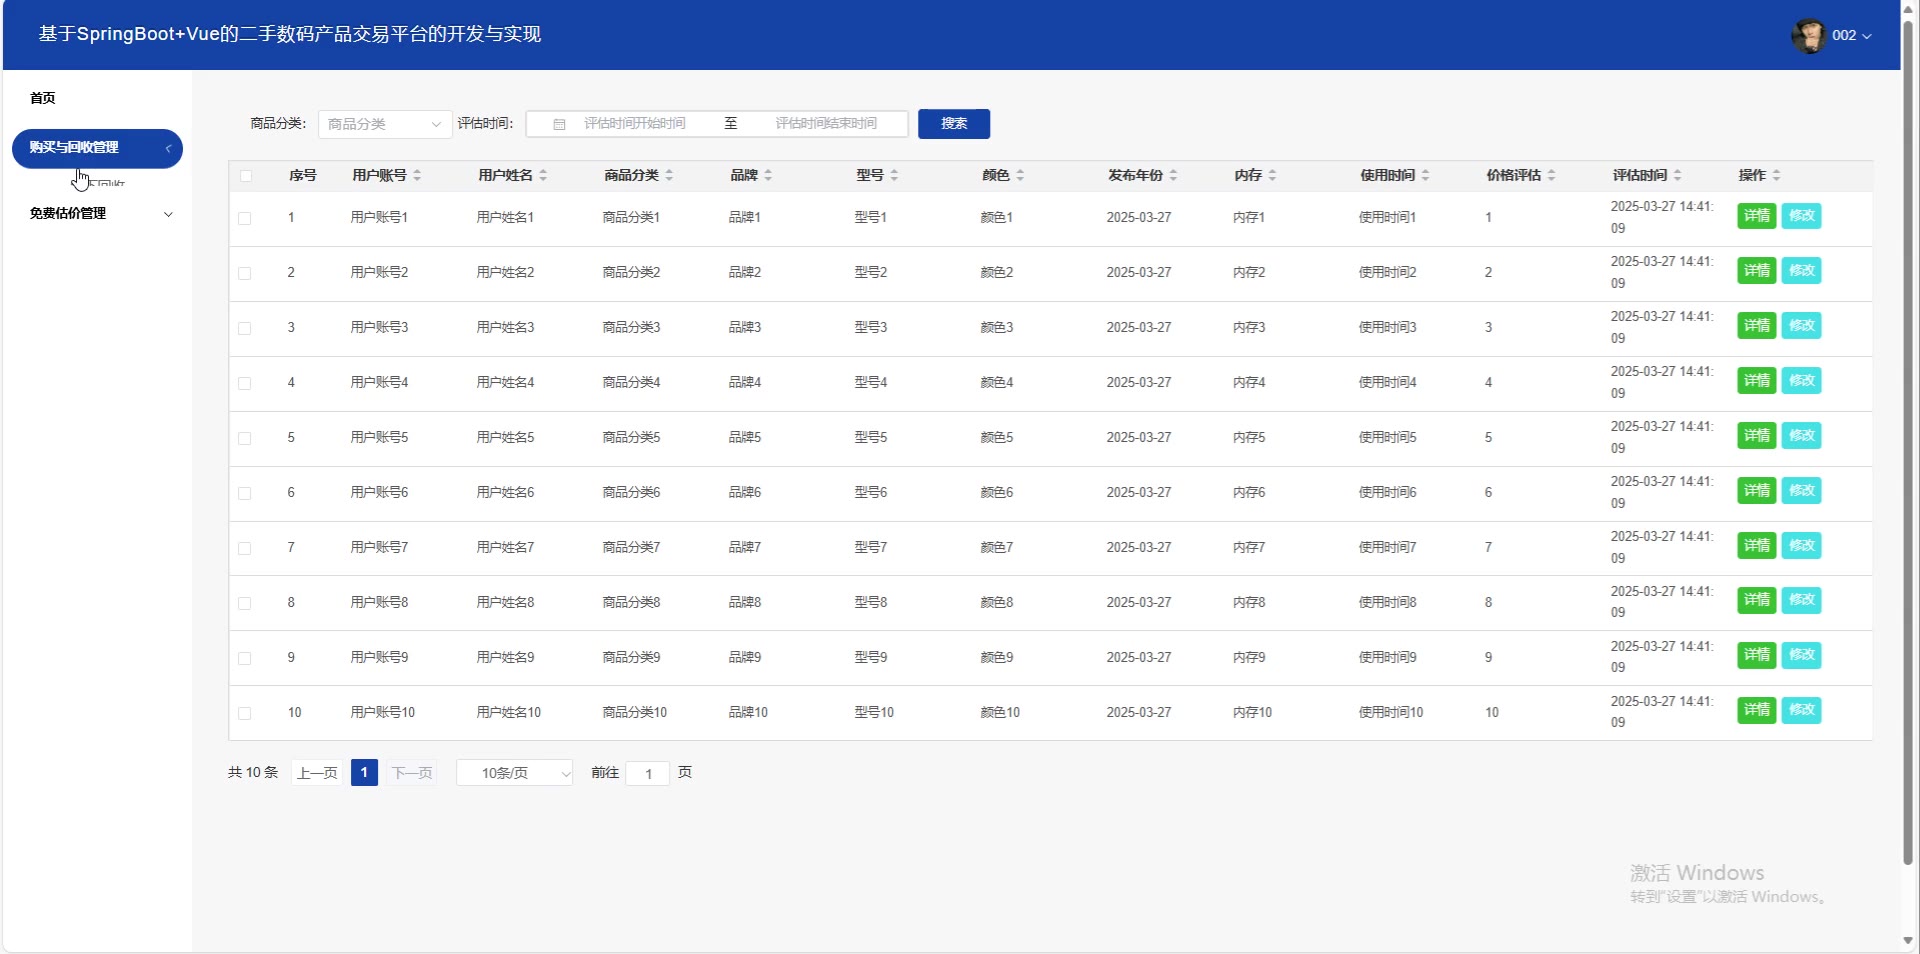Open the 商品分类 filter dropdown
This screenshot has width=1920, height=954.
[x=384, y=124]
